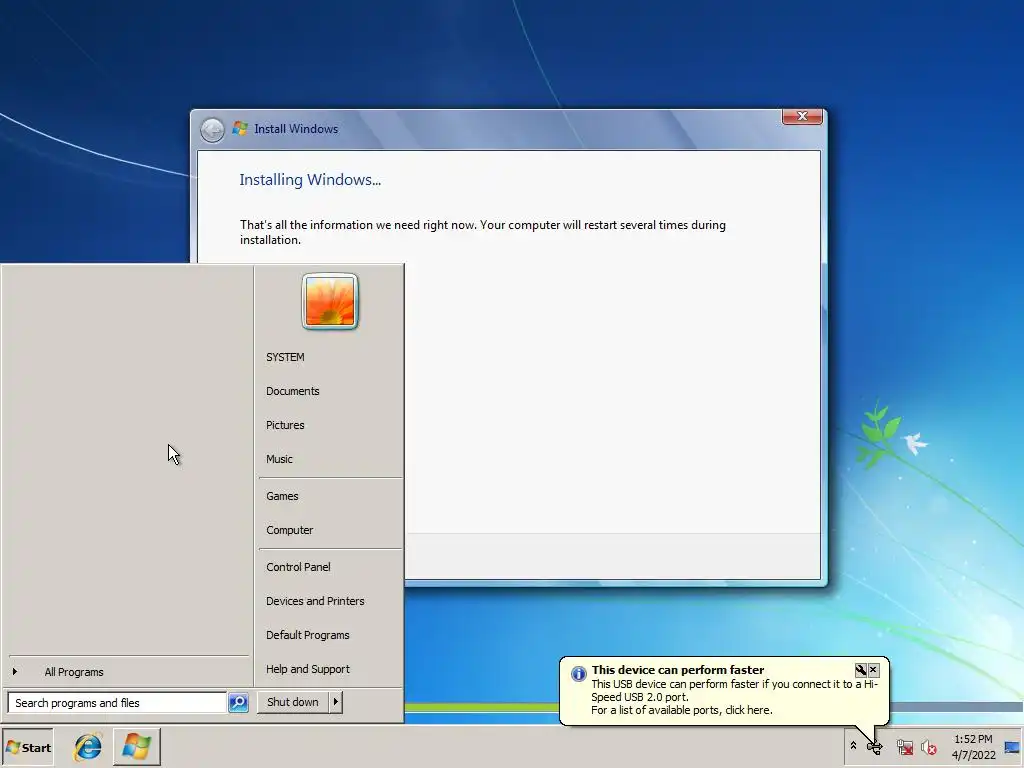Open the SYSTEM user folder

285,357
